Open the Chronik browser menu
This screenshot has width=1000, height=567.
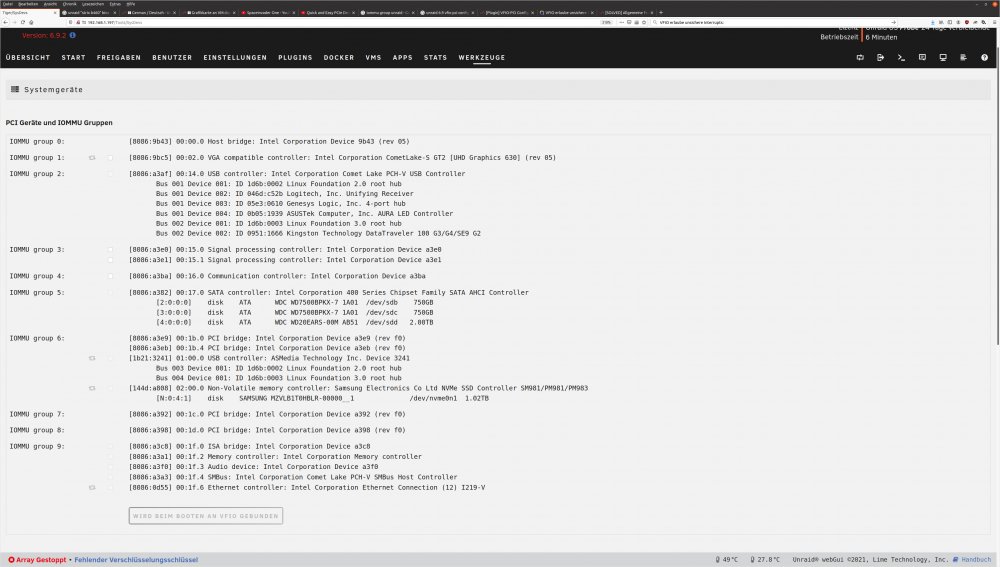pyautogui.click(x=70, y=4)
